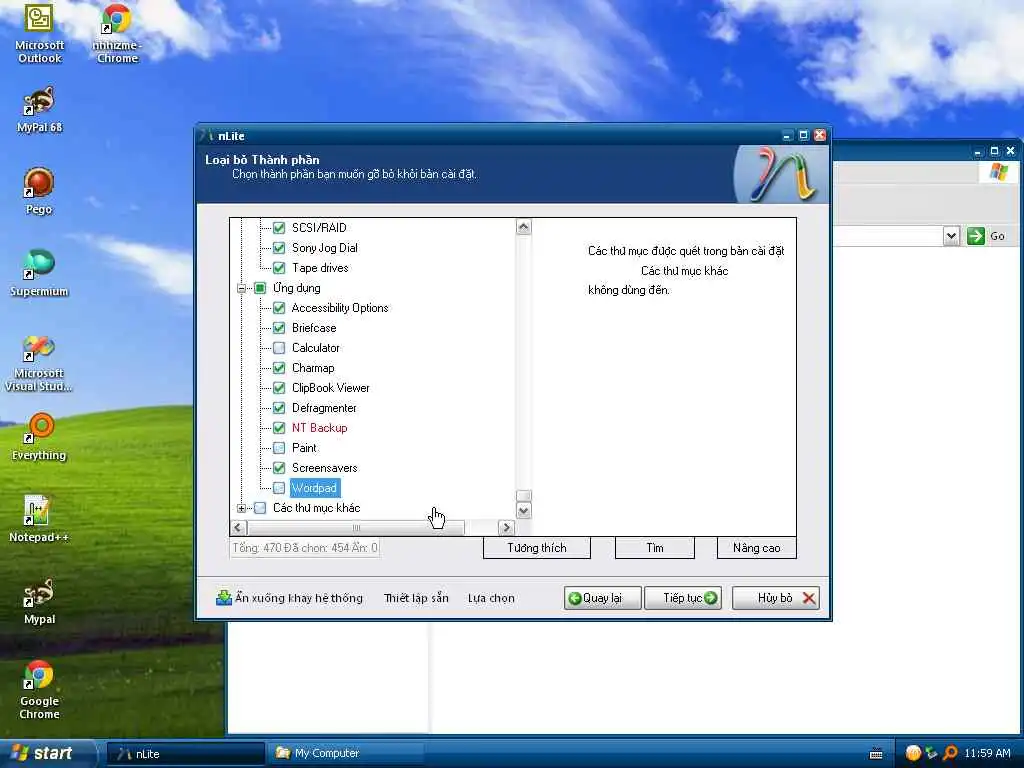
Task: Continue with Tiếp tục button
Action: click(x=683, y=598)
